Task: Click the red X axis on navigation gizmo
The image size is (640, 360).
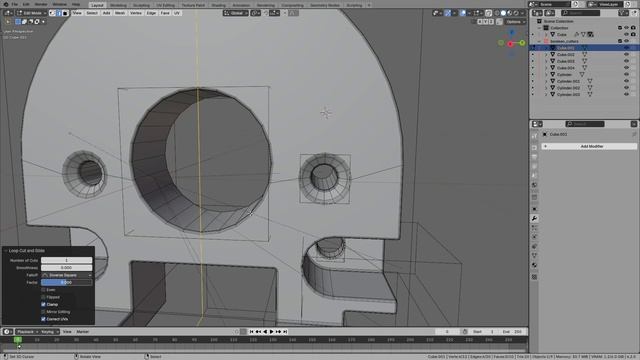Action: 510,44
